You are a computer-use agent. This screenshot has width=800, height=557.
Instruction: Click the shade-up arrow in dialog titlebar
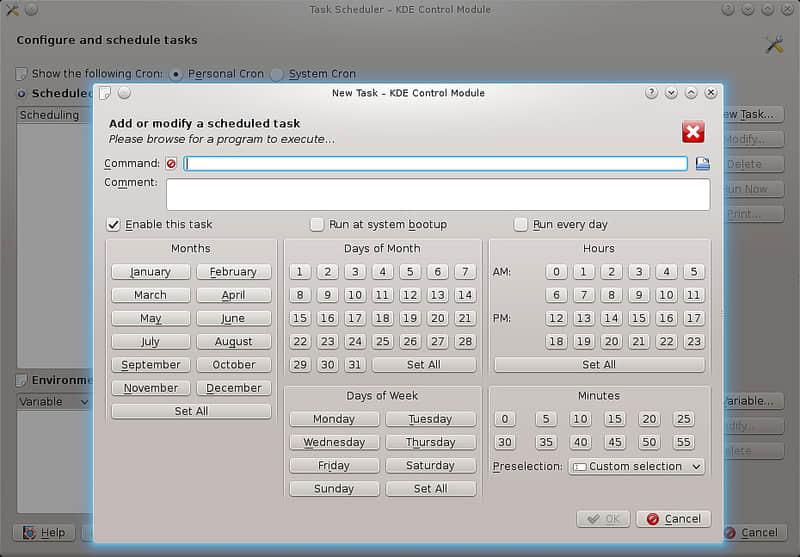point(691,93)
